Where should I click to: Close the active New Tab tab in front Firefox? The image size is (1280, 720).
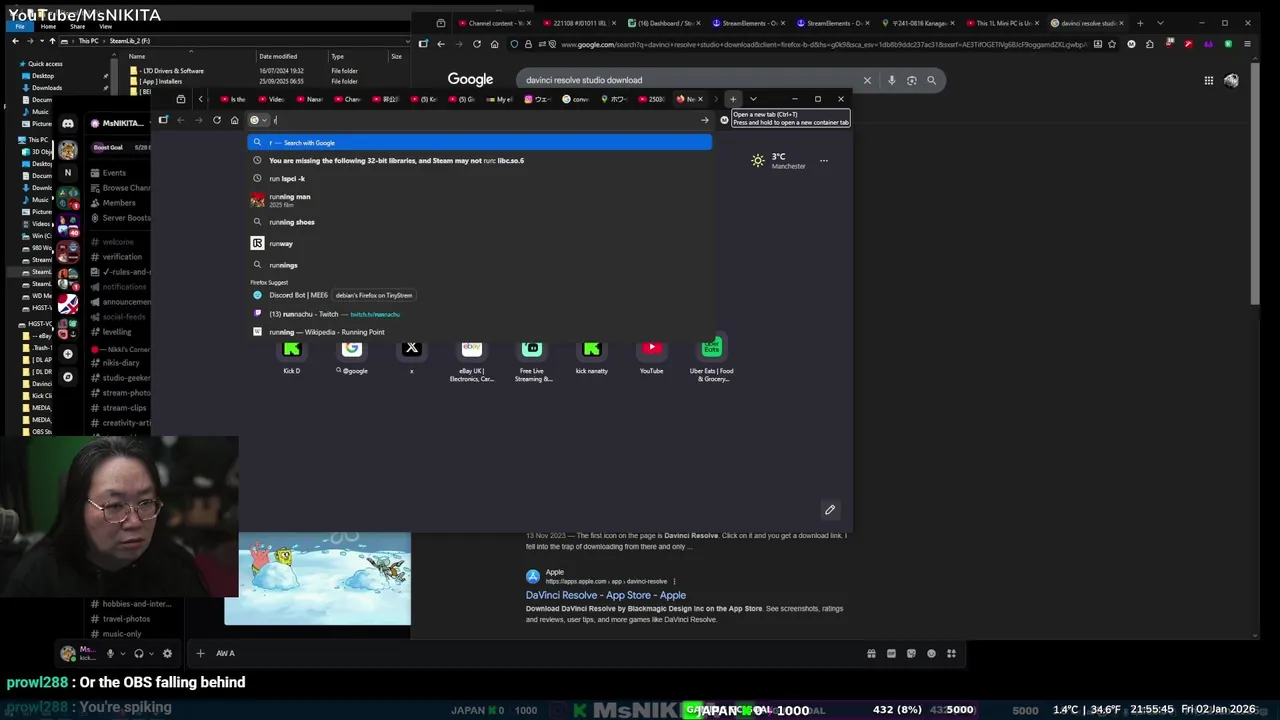(x=700, y=99)
